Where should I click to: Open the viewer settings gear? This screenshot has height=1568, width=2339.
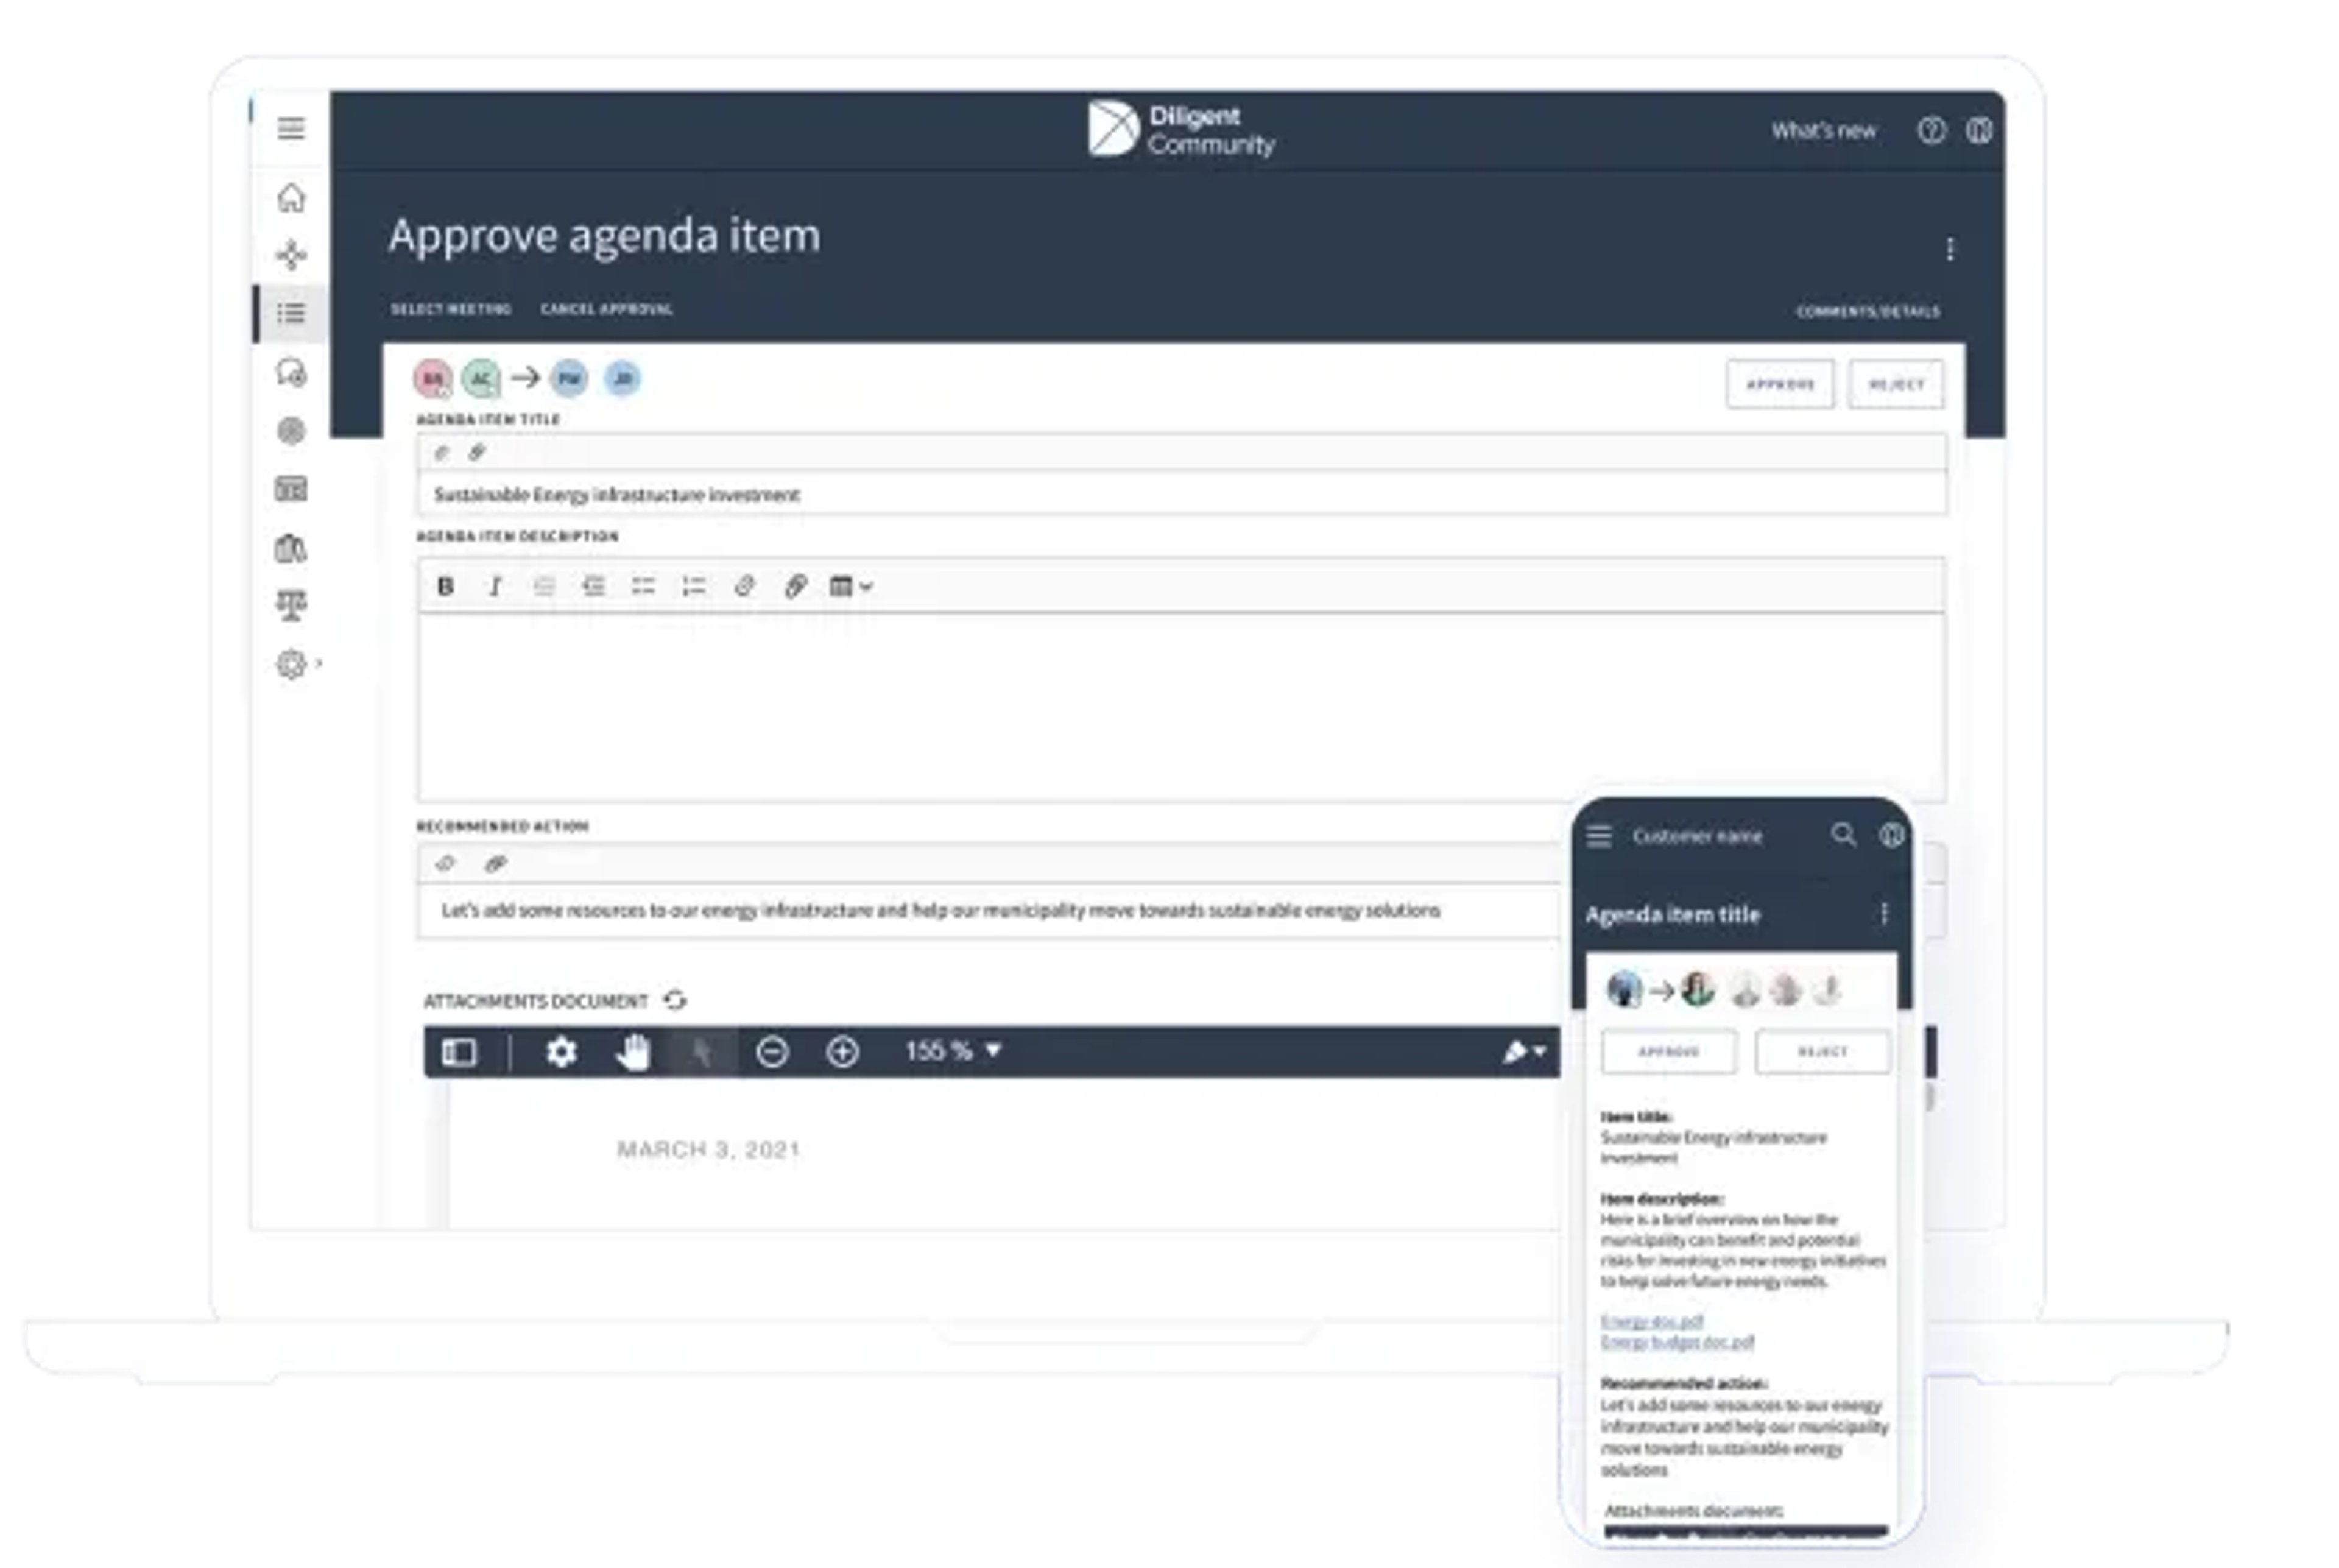point(561,1052)
